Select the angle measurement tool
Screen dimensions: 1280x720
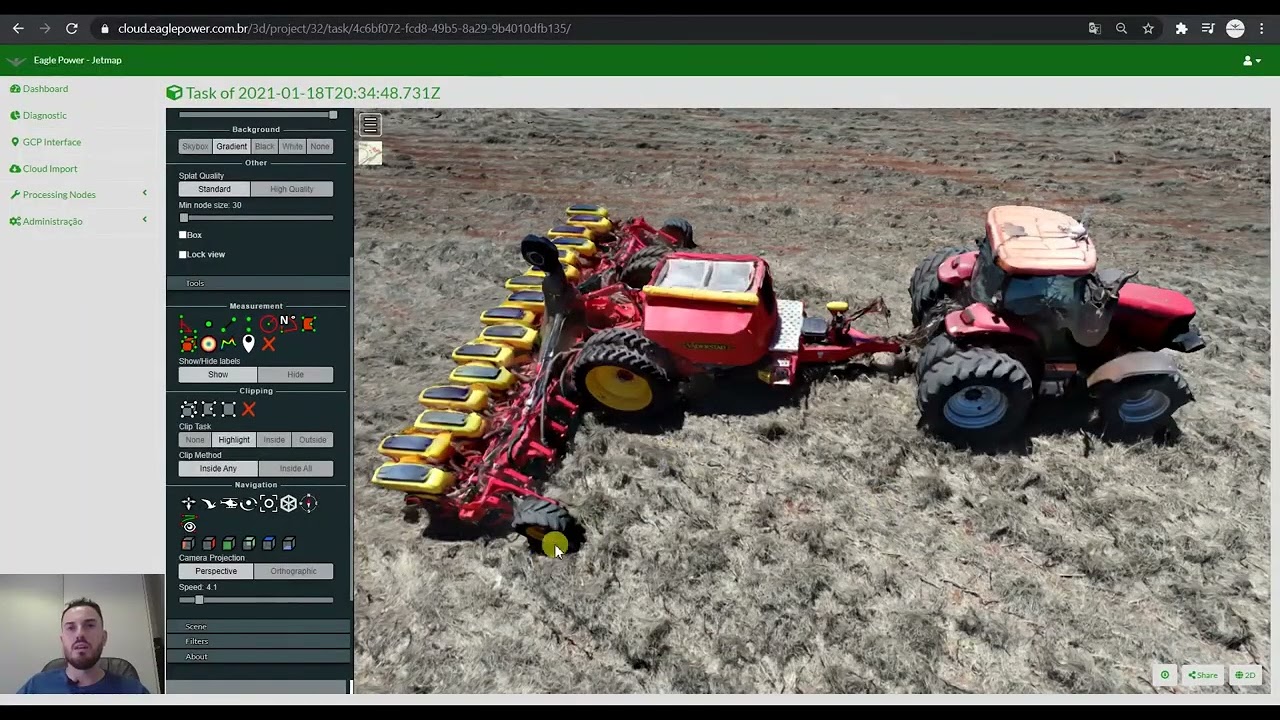coord(188,324)
